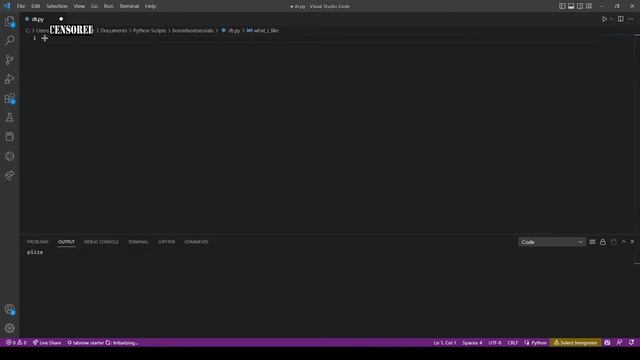Image resolution: width=640 pixels, height=360 pixels.
Task: Expand the boomboxtutorials breadcrumb segment
Action: point(193,30)
